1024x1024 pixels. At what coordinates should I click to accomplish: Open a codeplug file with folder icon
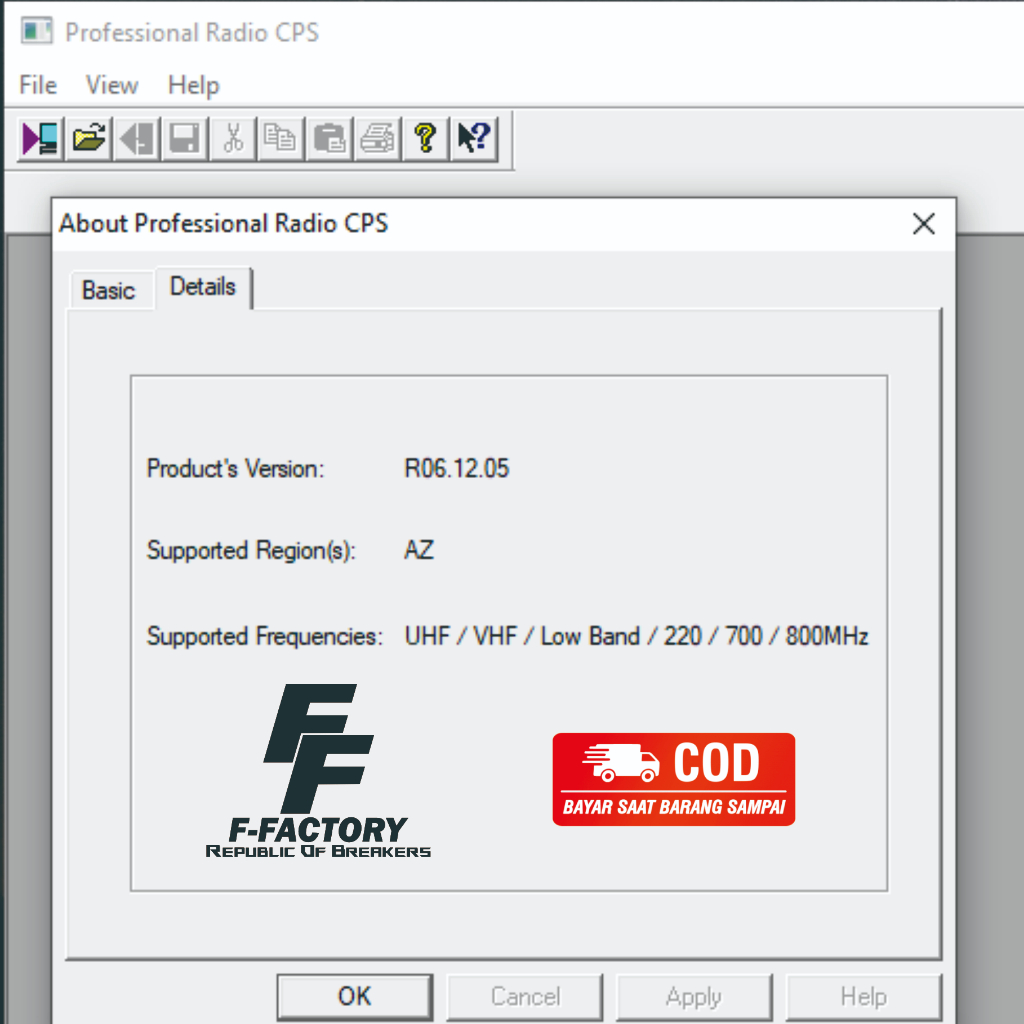(89, 138)
